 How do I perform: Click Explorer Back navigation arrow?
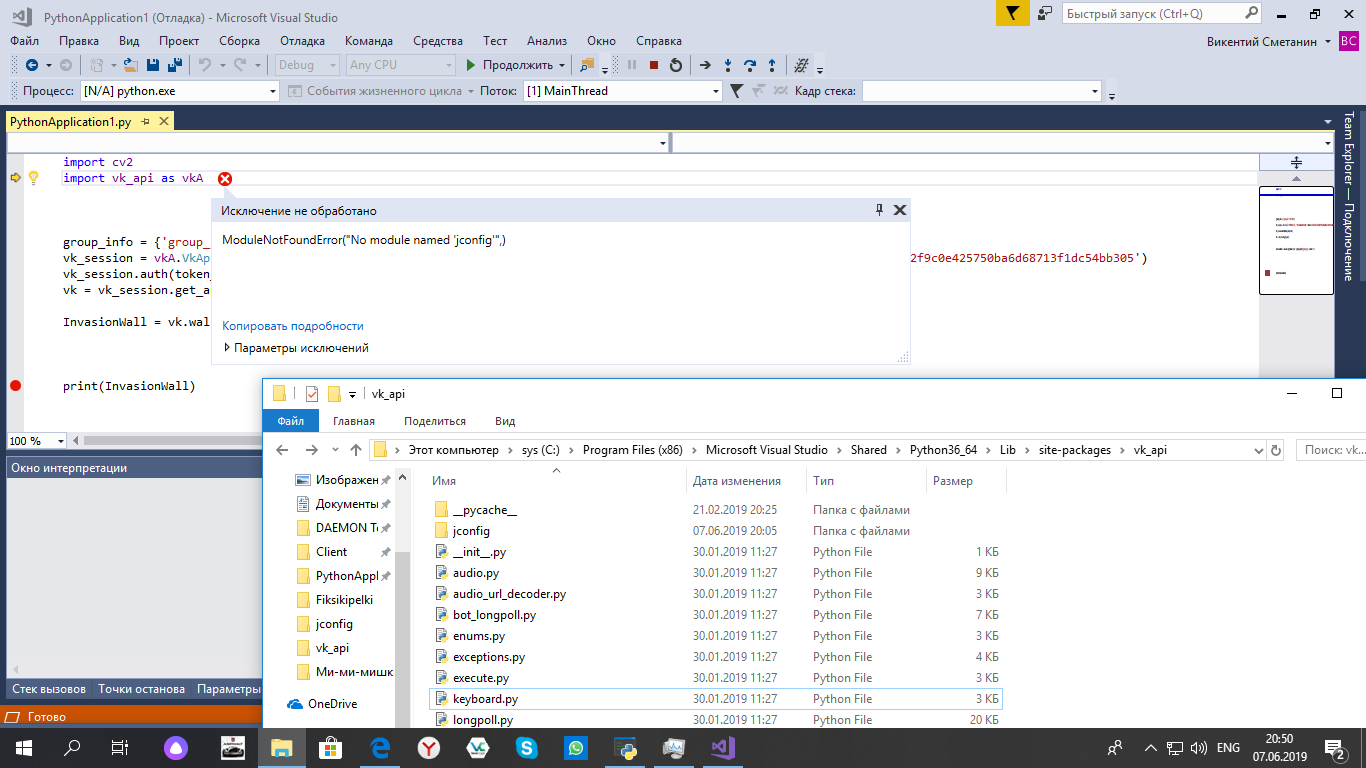click(x=282, y=450)
